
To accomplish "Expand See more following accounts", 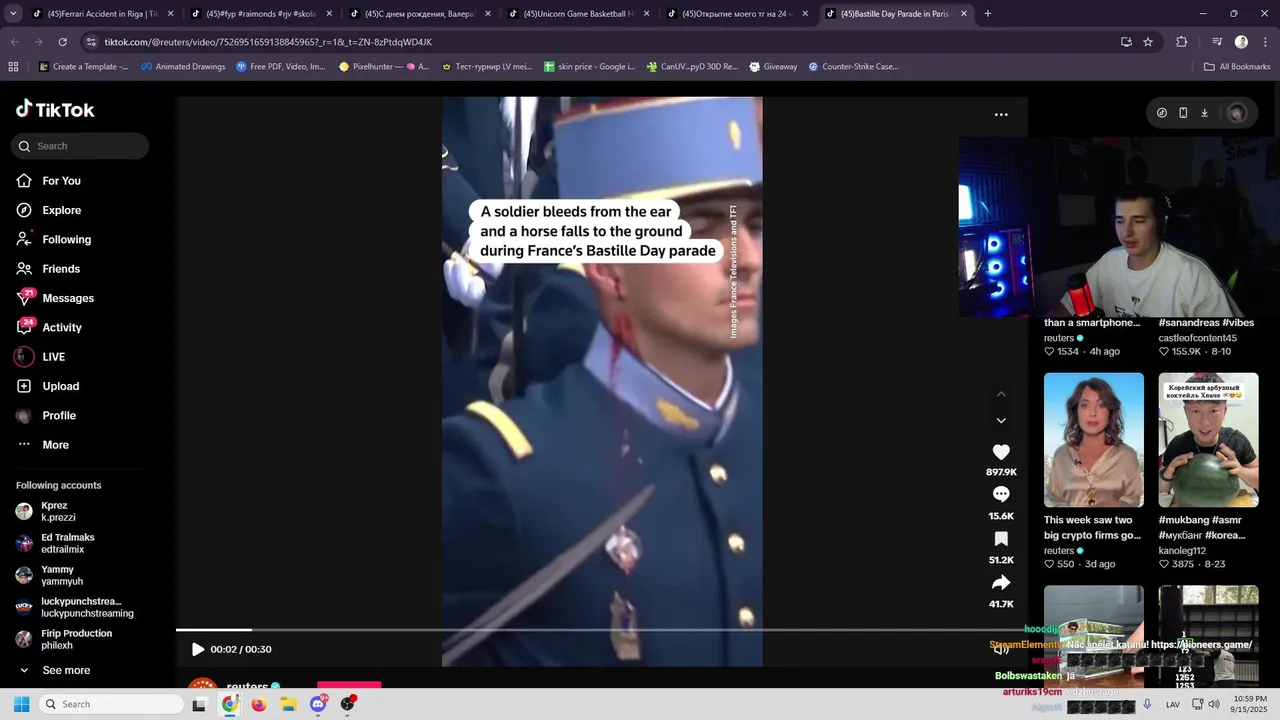I will tap(55, 671).
